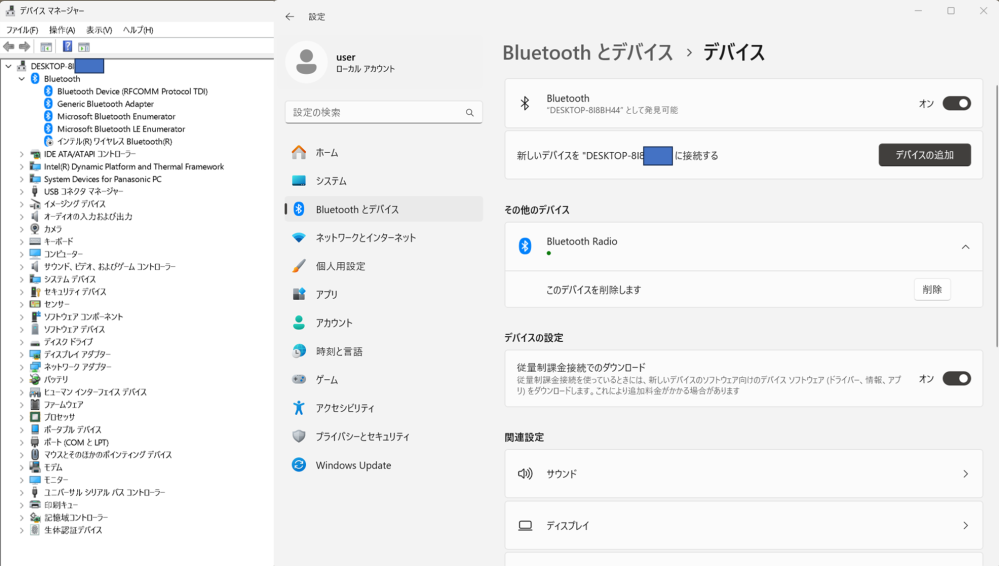Click the keyboard icon beside キーボード
999x566 pixels.
[x=35, y=241]
